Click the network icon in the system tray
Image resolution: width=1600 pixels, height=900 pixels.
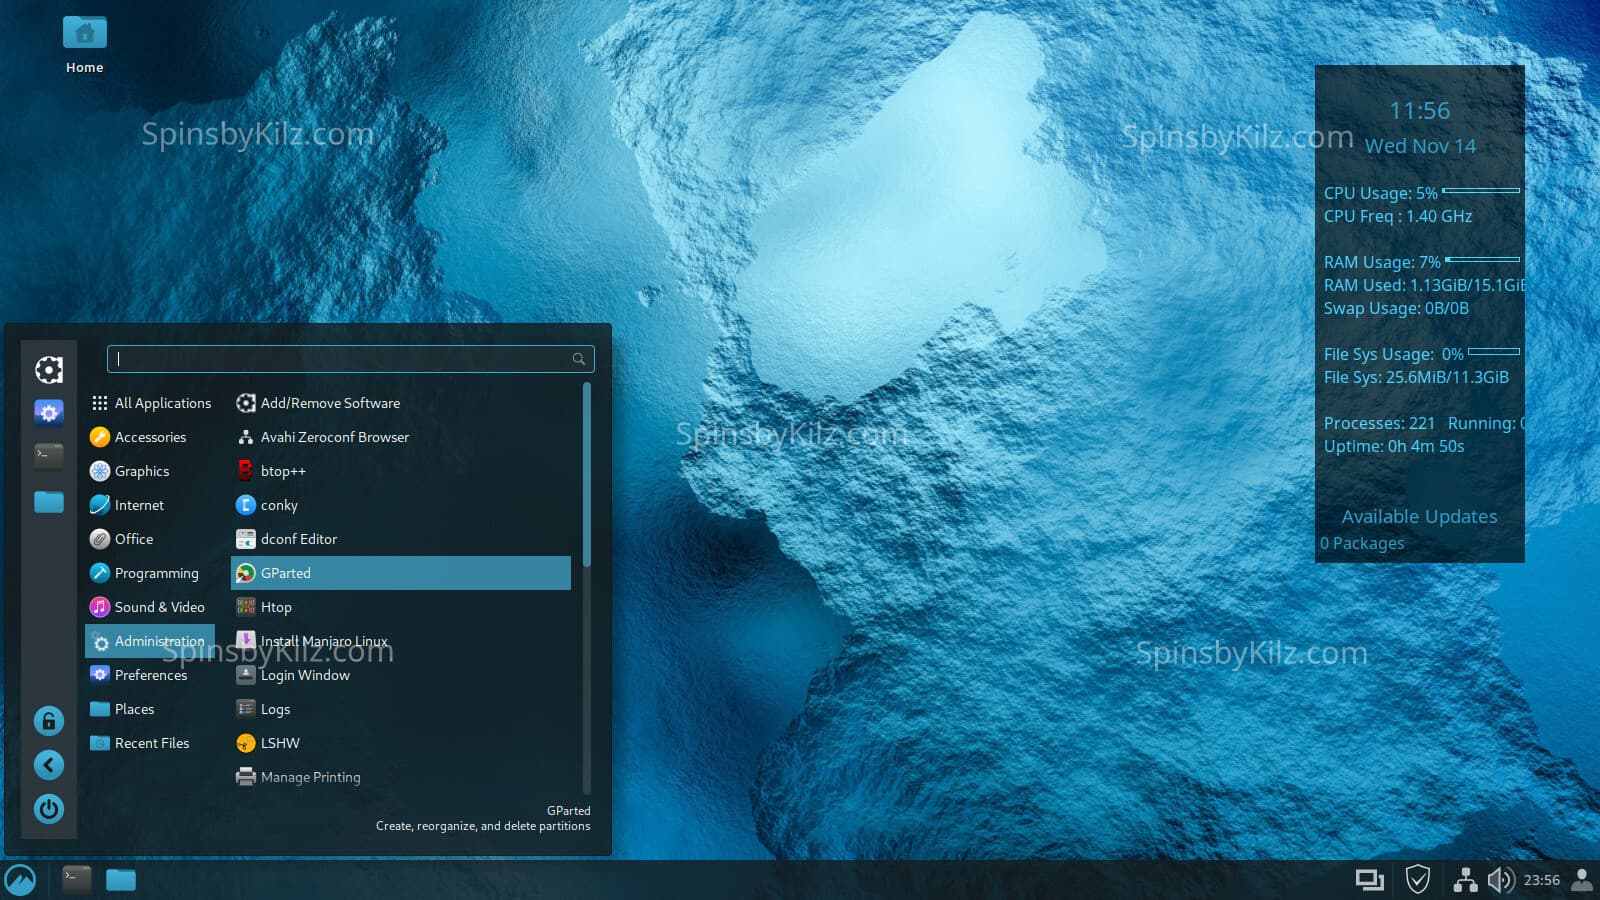click(1465, 880)
